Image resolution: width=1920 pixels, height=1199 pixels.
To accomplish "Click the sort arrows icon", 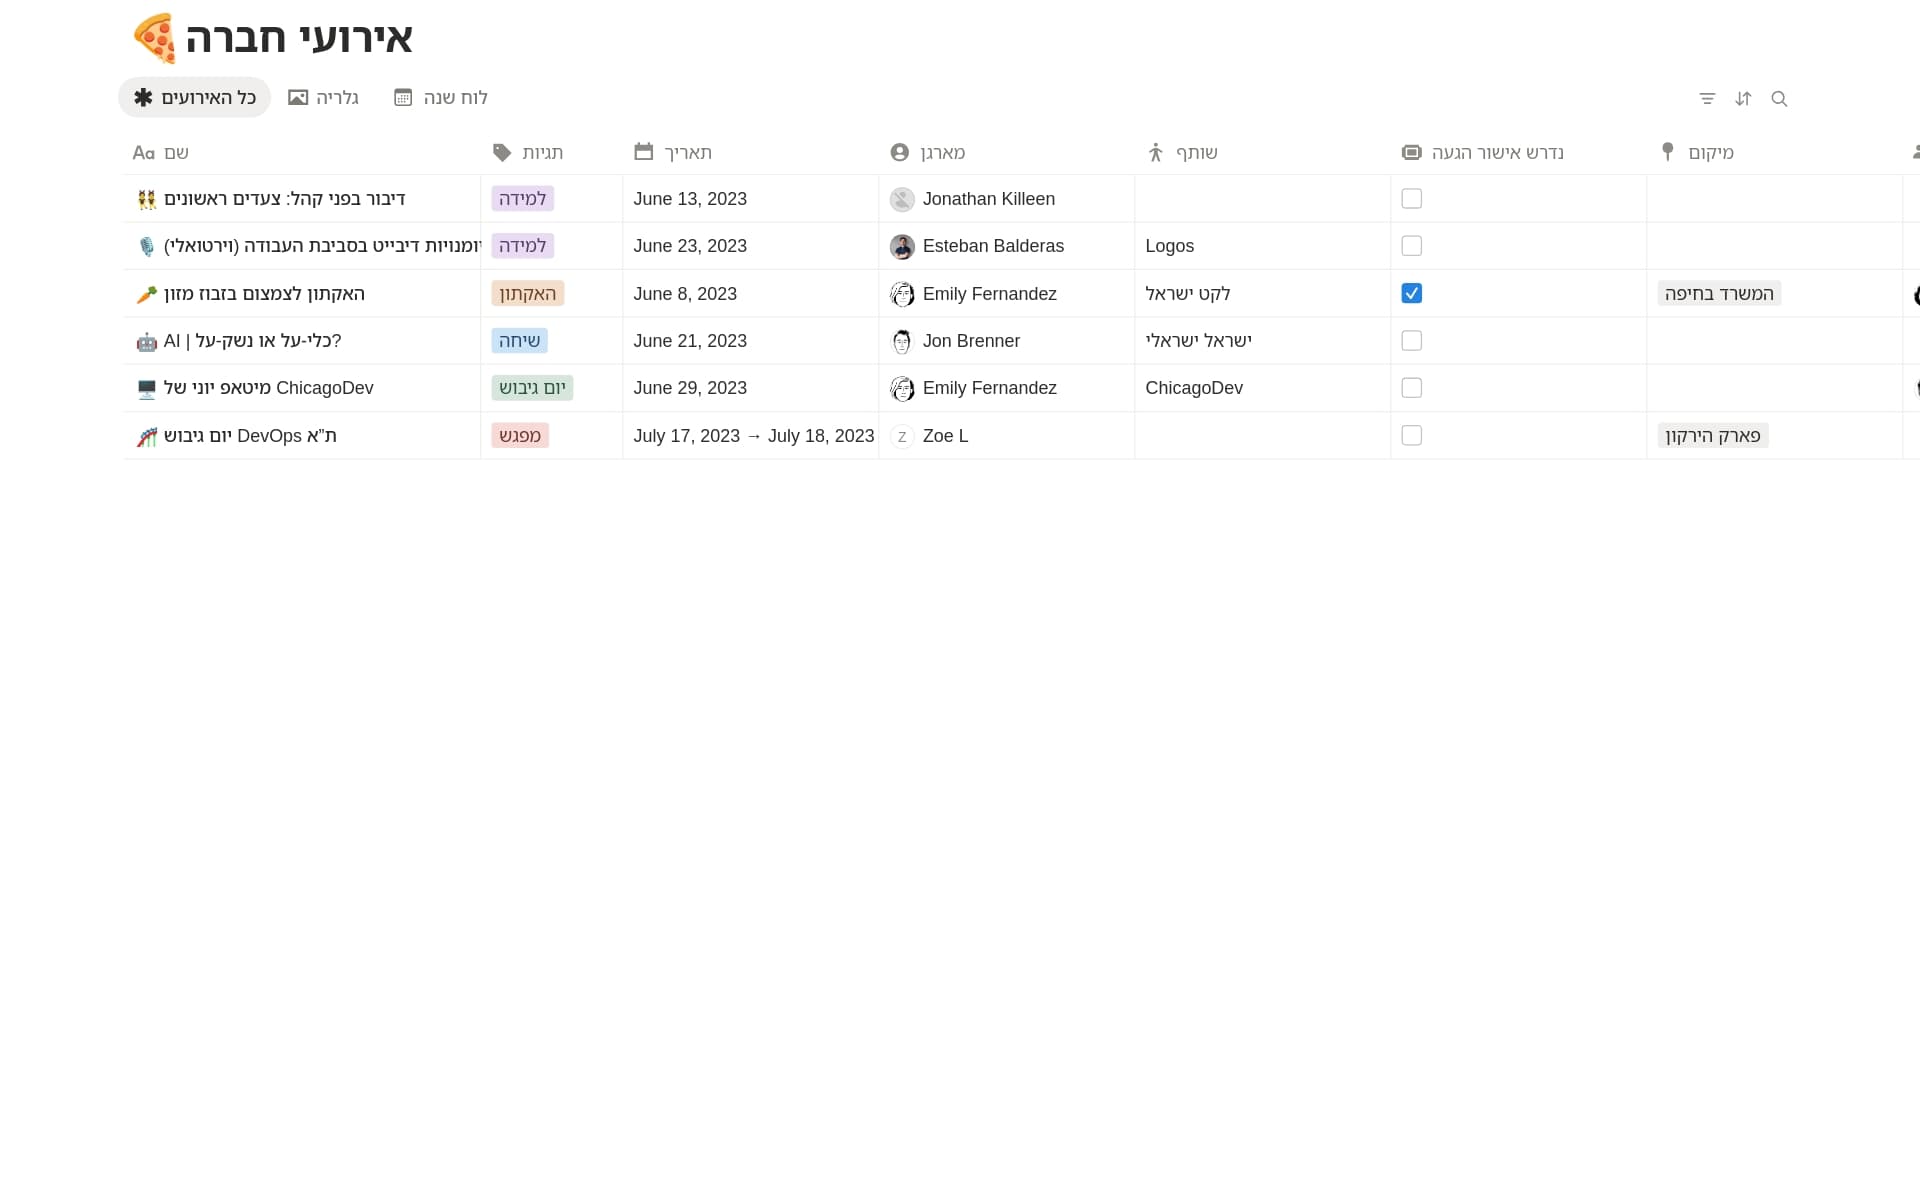I will click(1743, 98).
